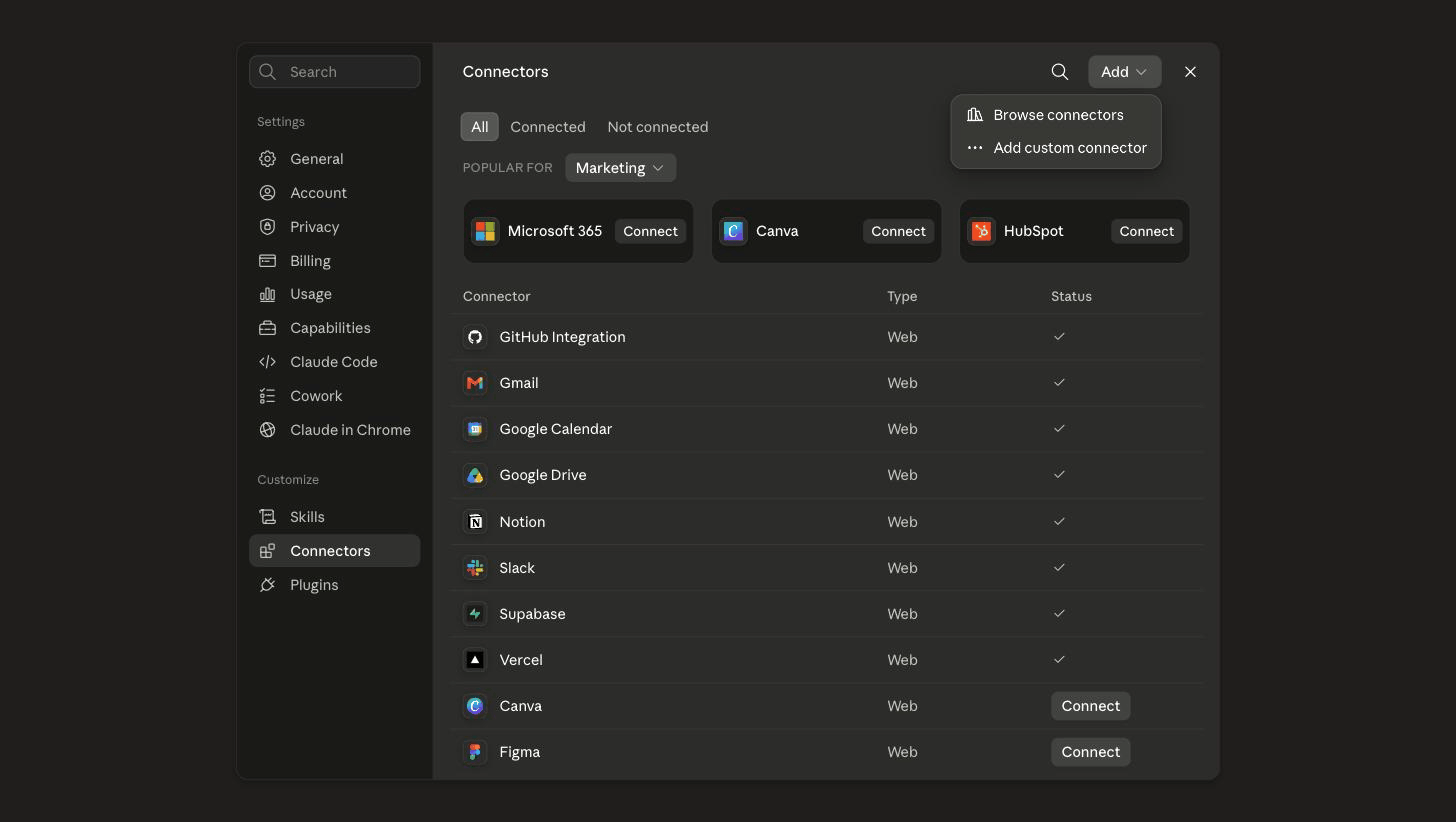1456x822 pixels.
Task: Click the Skills scroll icon
Action: (267, 517)
